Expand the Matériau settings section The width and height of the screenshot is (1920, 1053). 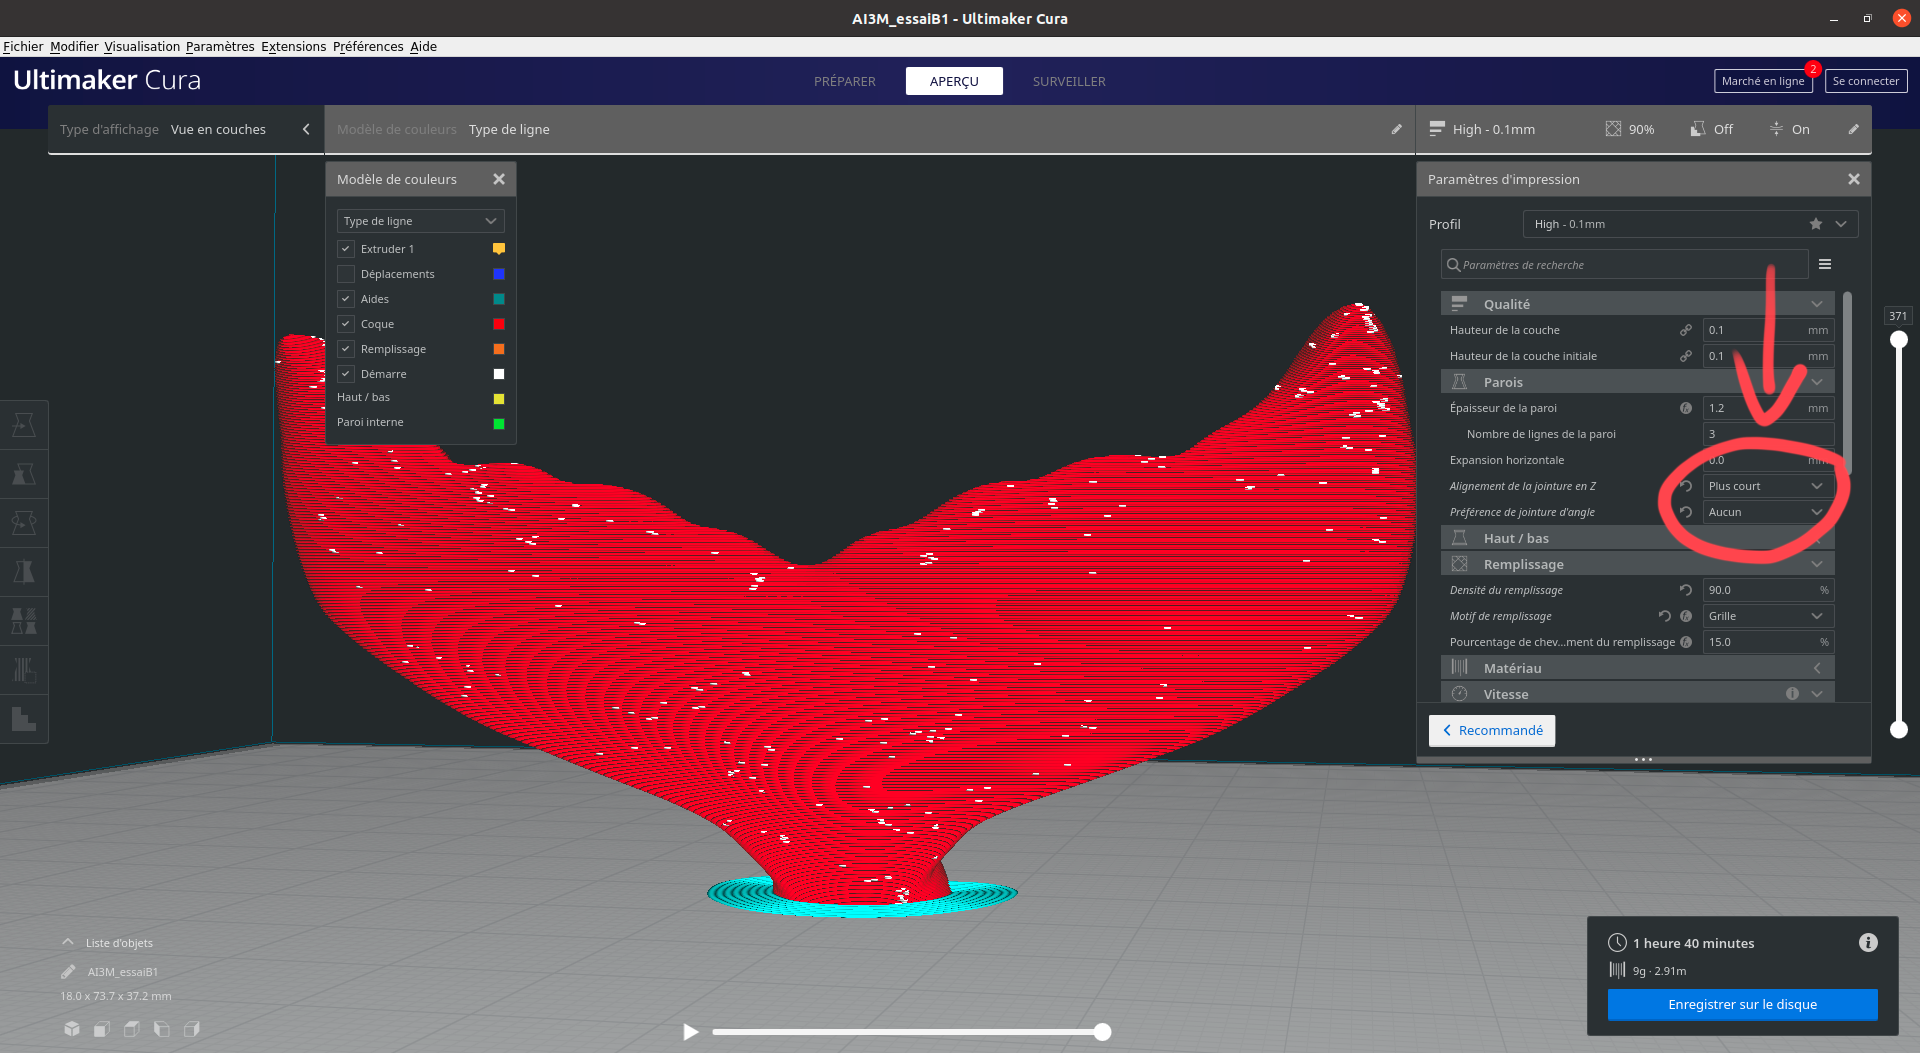click(1637, 668)
